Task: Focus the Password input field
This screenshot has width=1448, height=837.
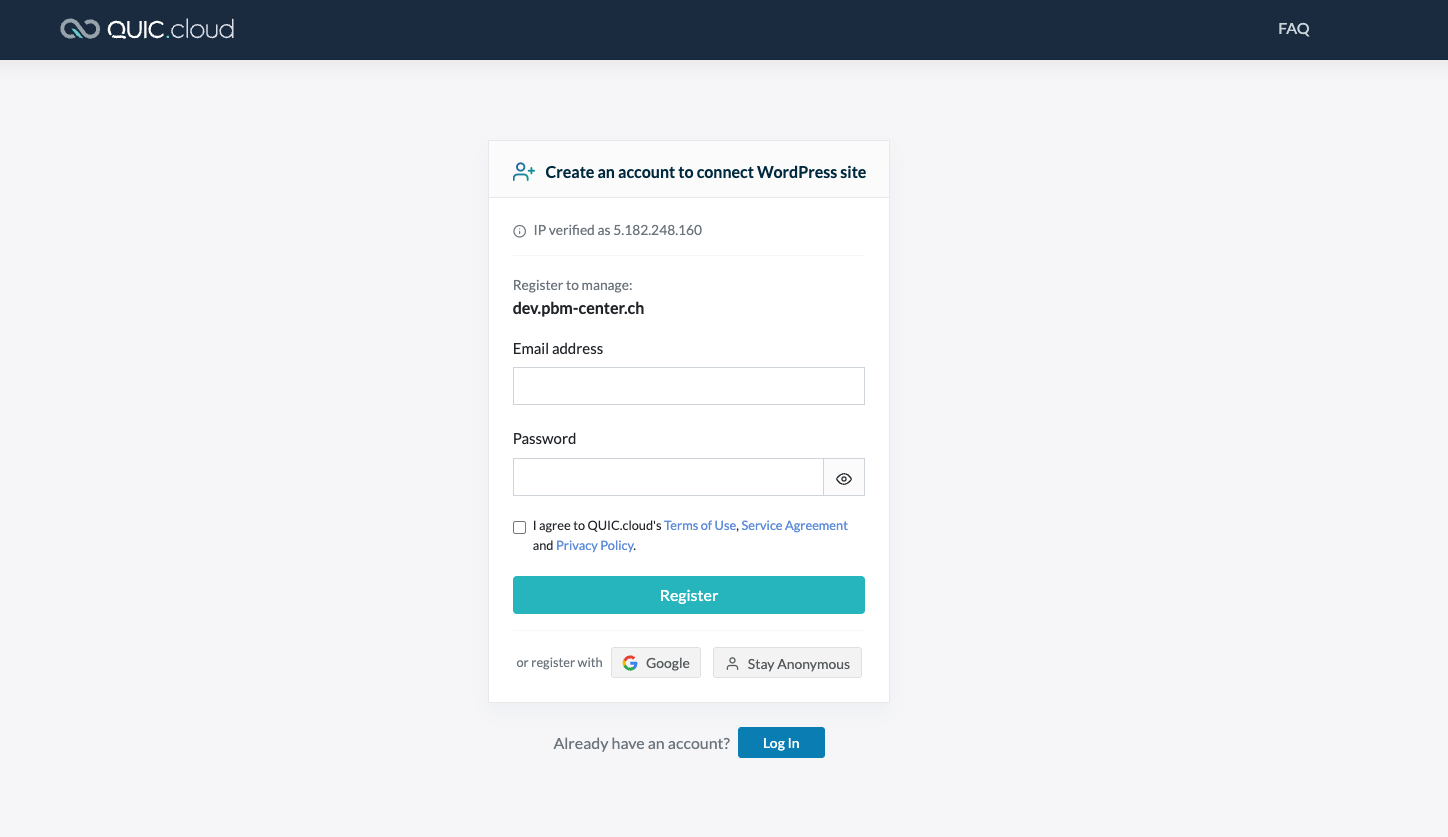Action: point(667,477)
